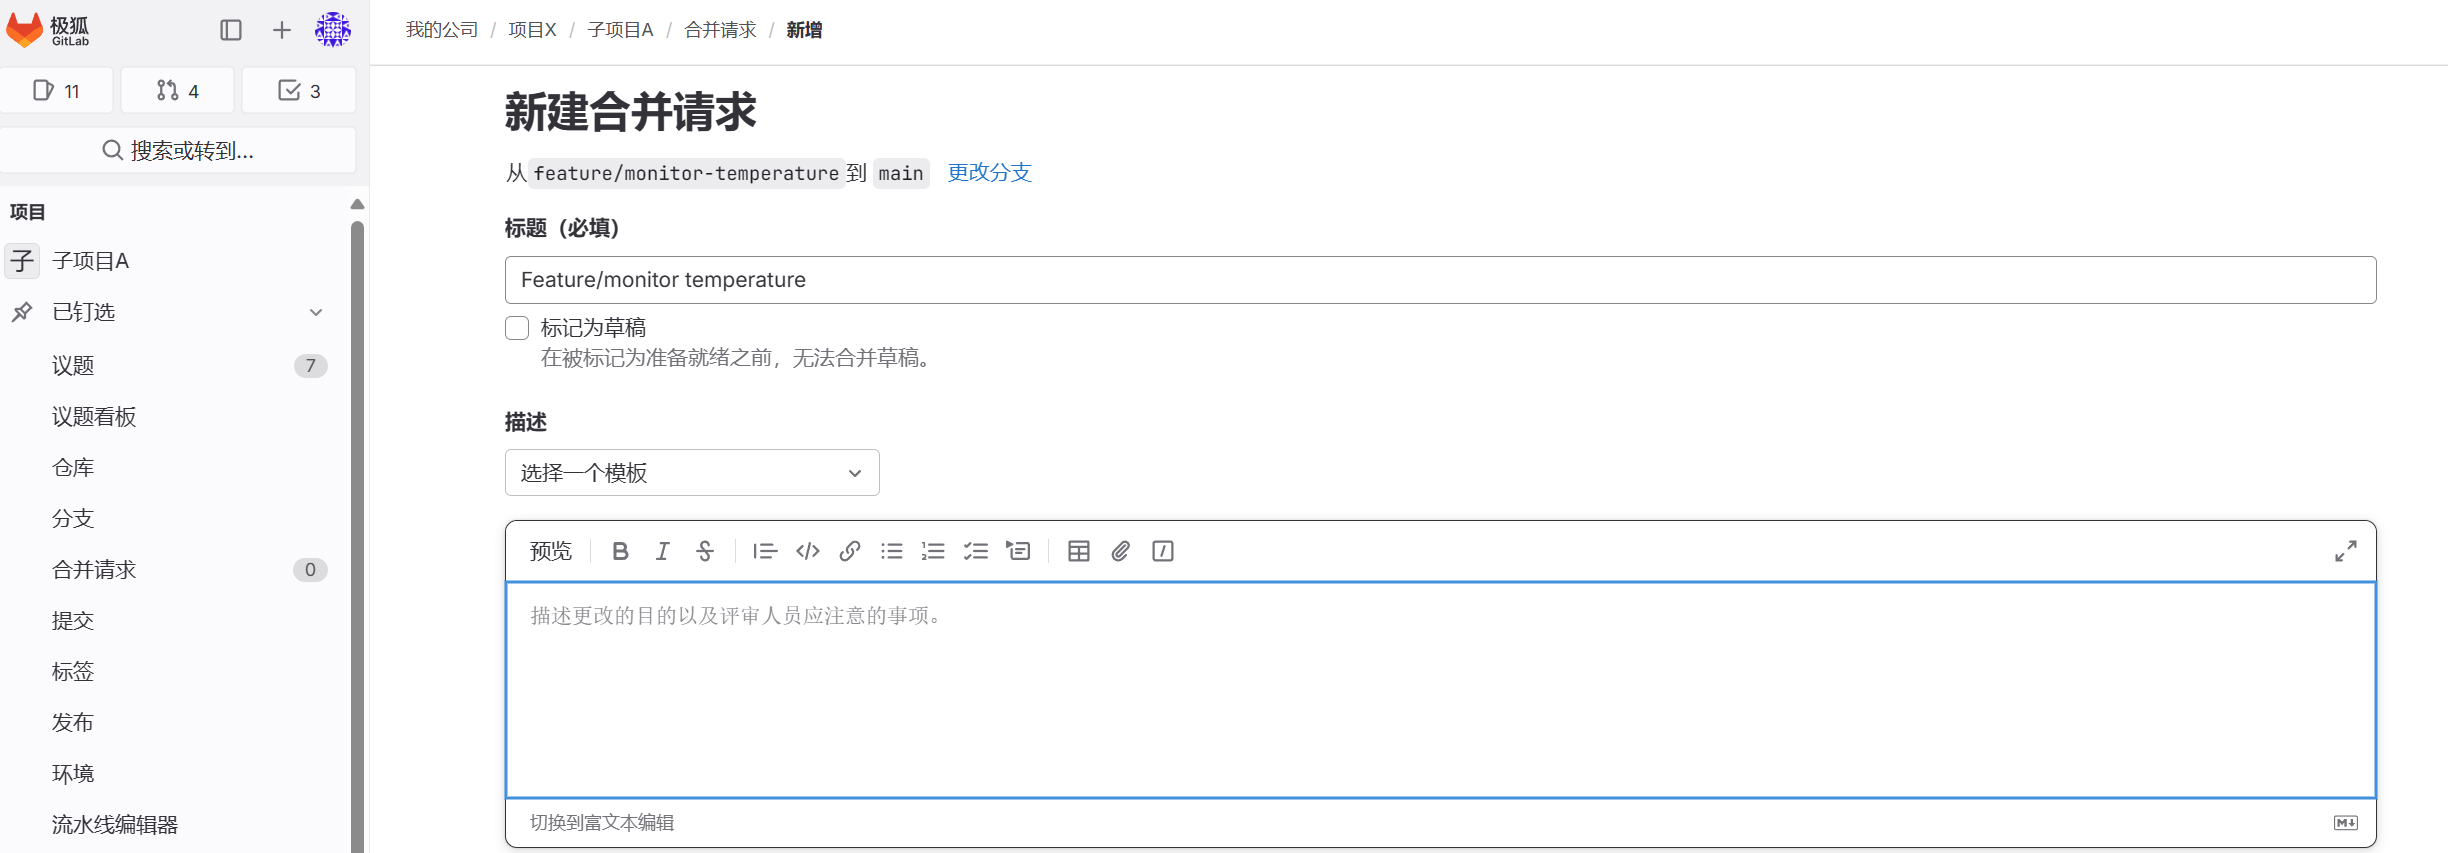This screenshot has height=853, width=2448.
Task: Expand editor to full screen mode
Action: (x=2345, y=551)
